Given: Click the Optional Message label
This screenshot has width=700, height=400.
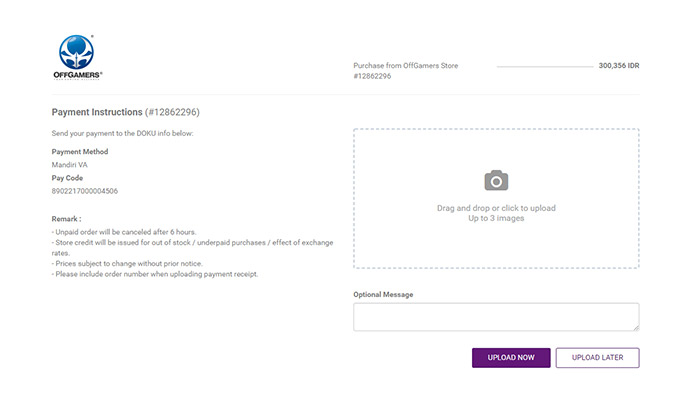Looking at the screenshot, I should 383,295.
